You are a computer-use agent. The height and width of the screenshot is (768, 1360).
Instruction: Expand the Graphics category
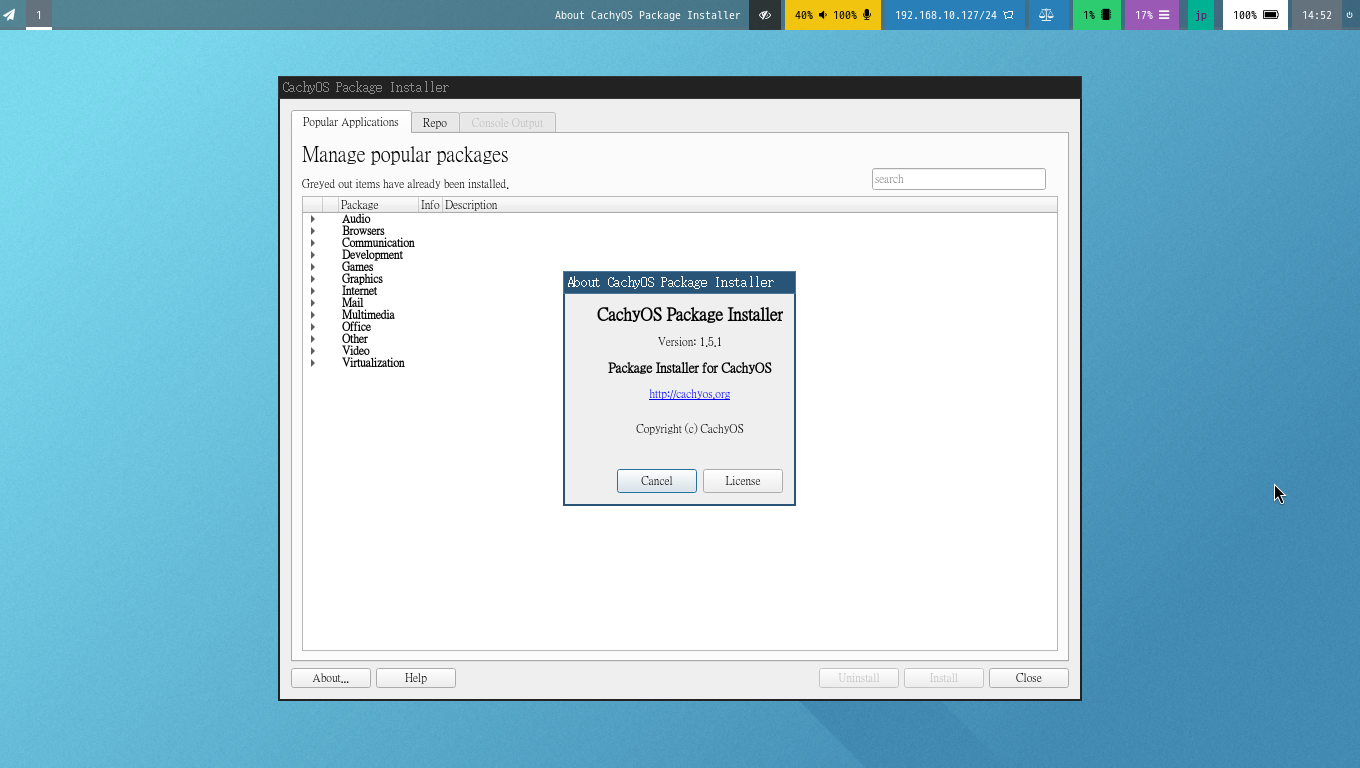(313, 279)
